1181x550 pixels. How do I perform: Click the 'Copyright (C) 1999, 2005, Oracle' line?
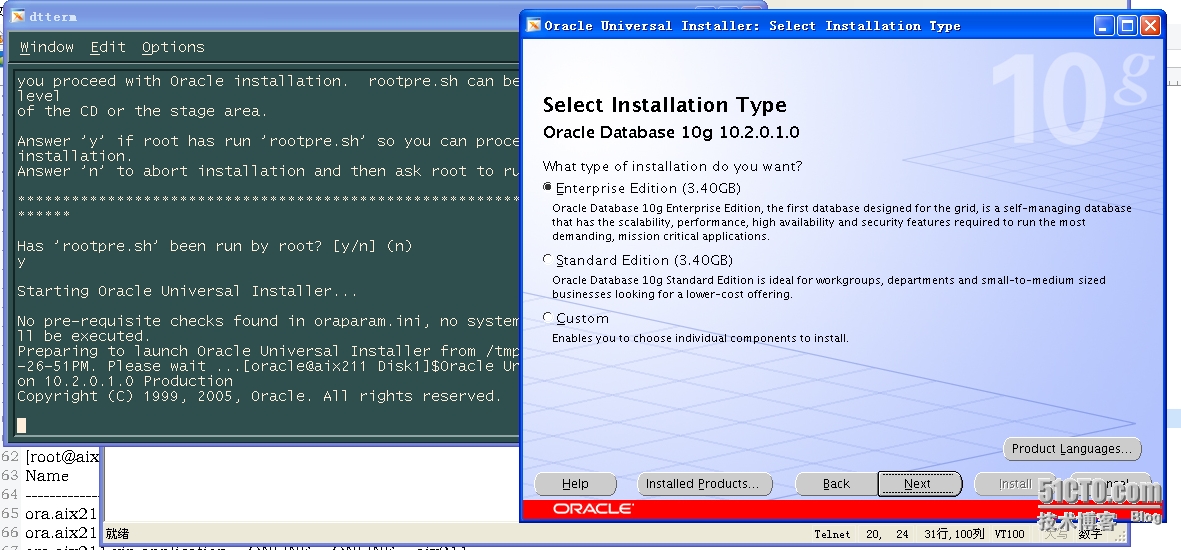pyautogui.click(x=258, y=396)
